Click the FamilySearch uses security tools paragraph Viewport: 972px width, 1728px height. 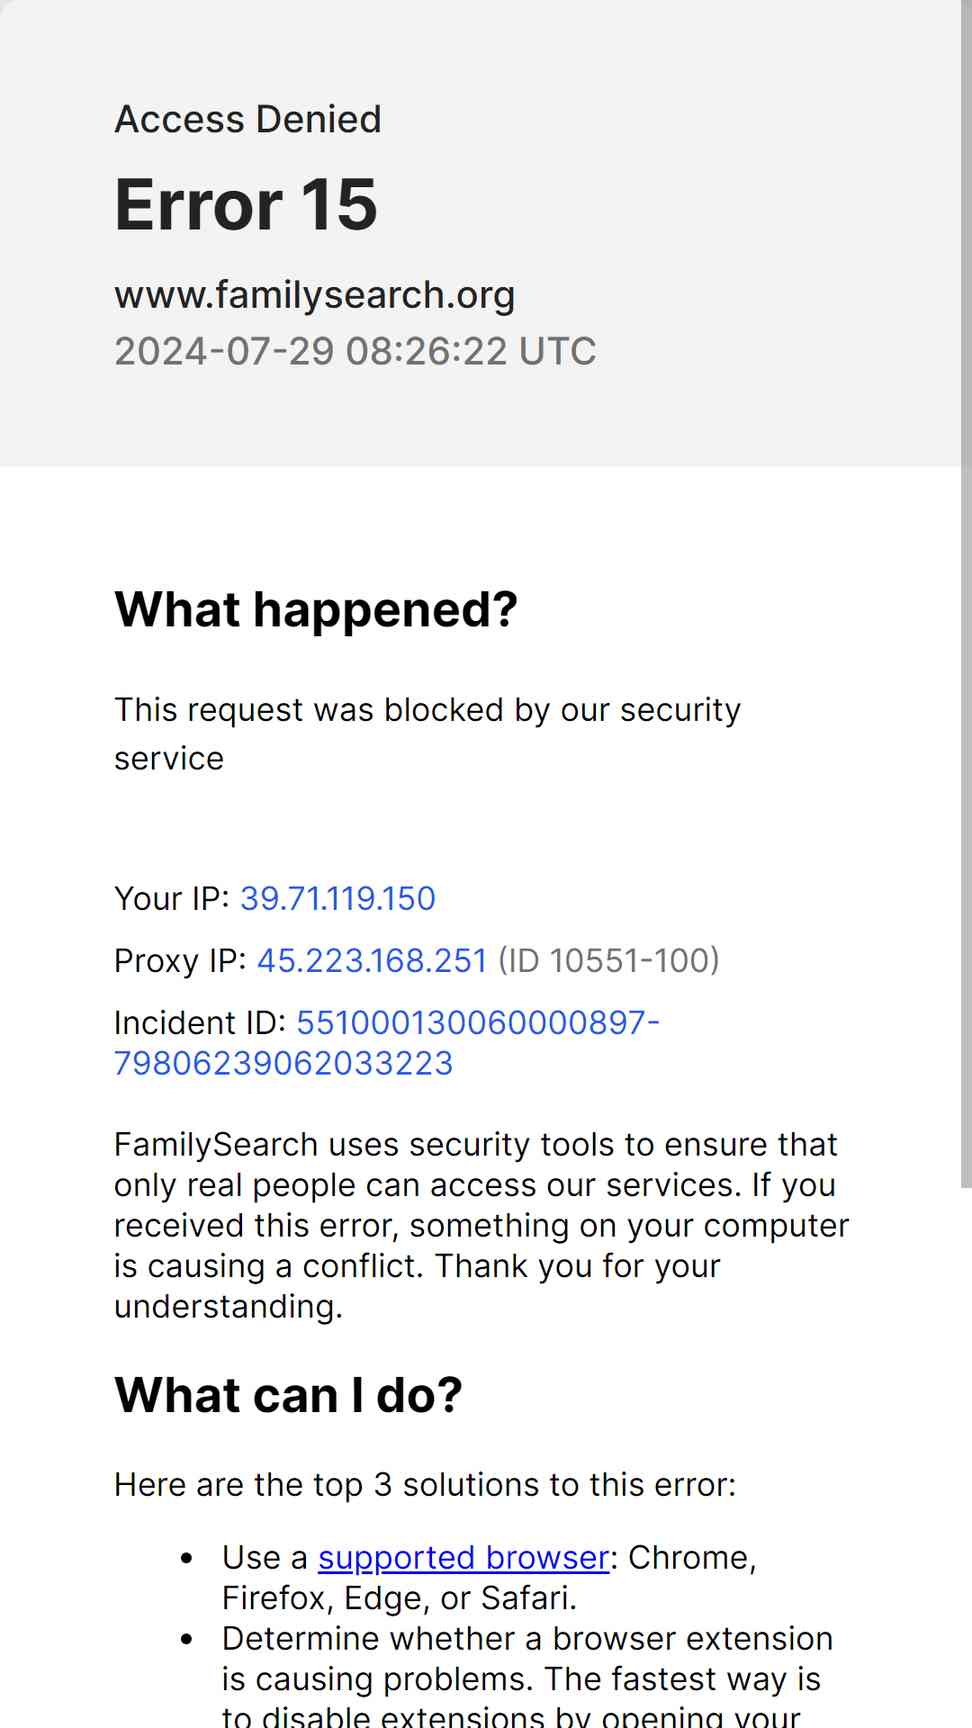pyautogui.click(x=481, y=1225)
